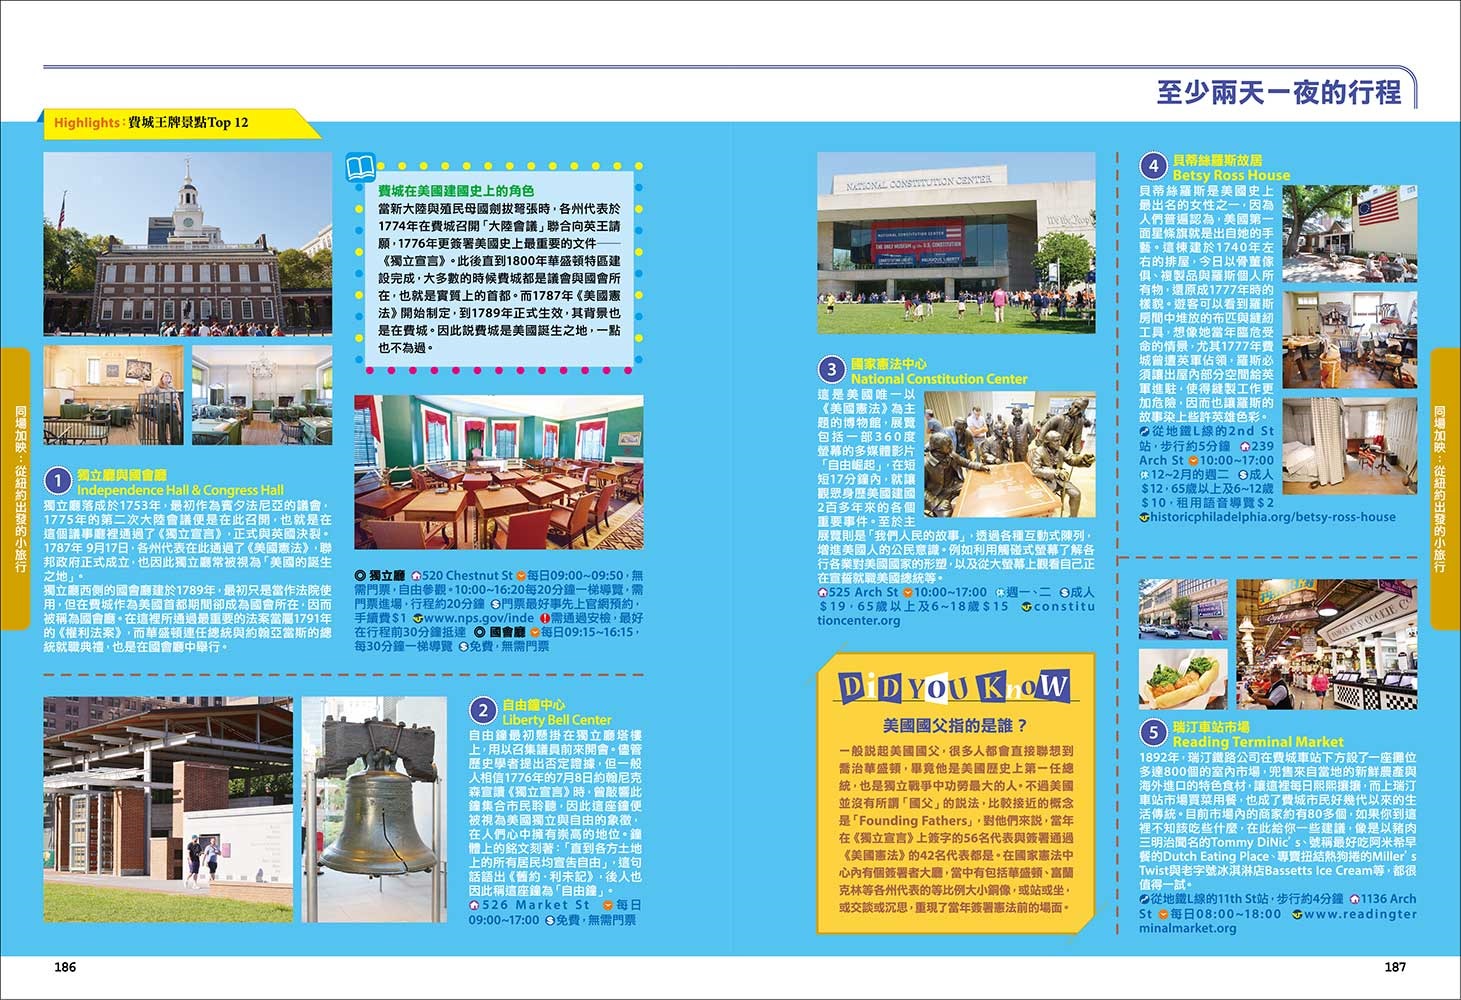Click number 1 badge for Independence Hall
The image size is (1461, 1000).
(x=59, y=482)
